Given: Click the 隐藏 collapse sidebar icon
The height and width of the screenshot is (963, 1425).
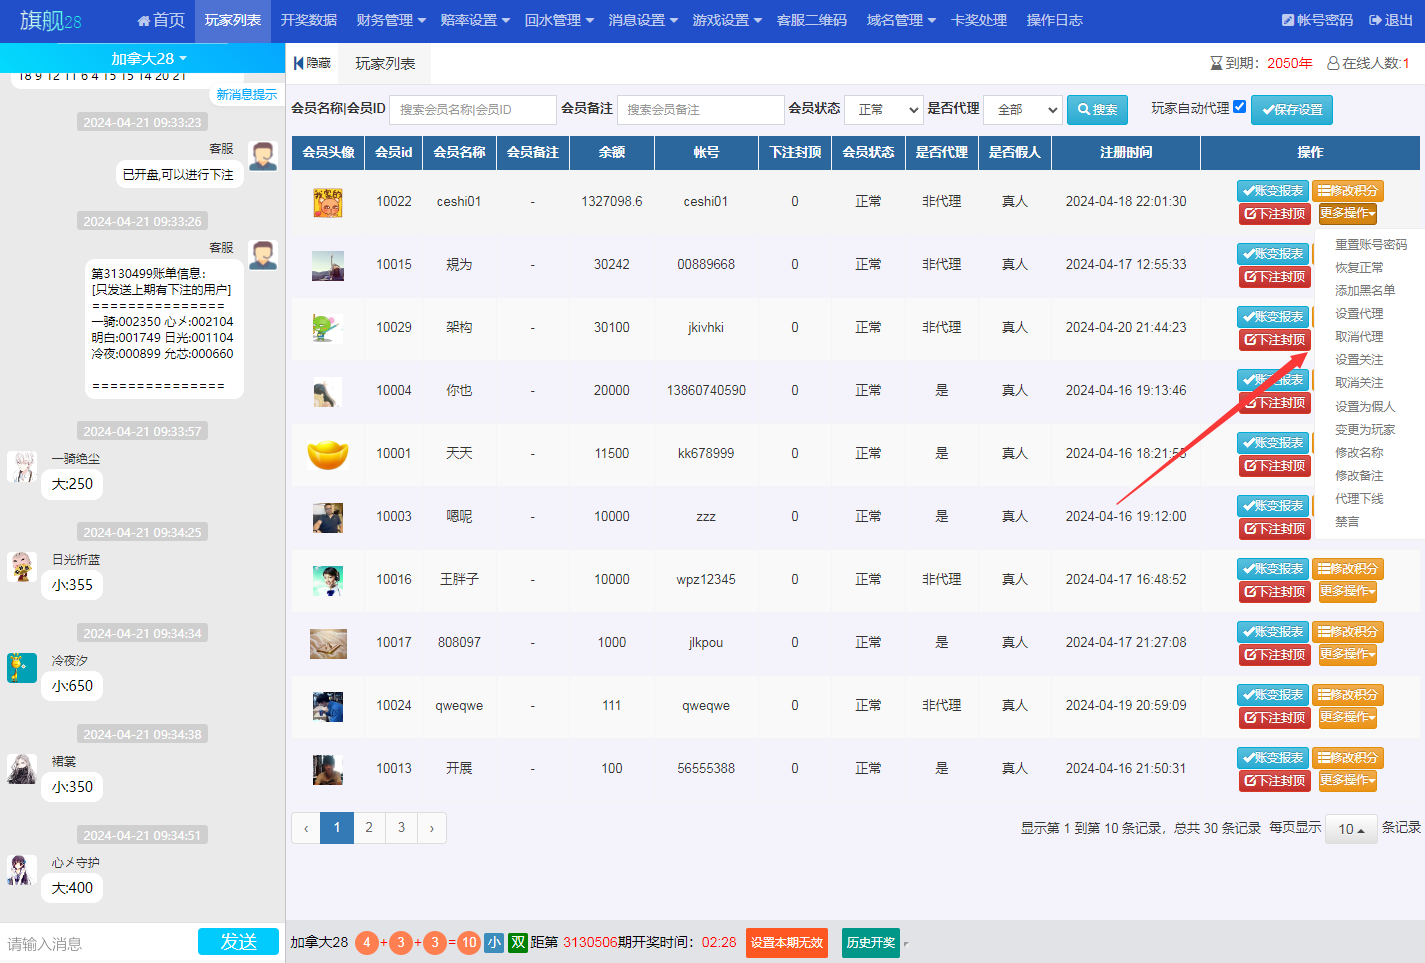Looking at the screenshot, I should [299, 63].
